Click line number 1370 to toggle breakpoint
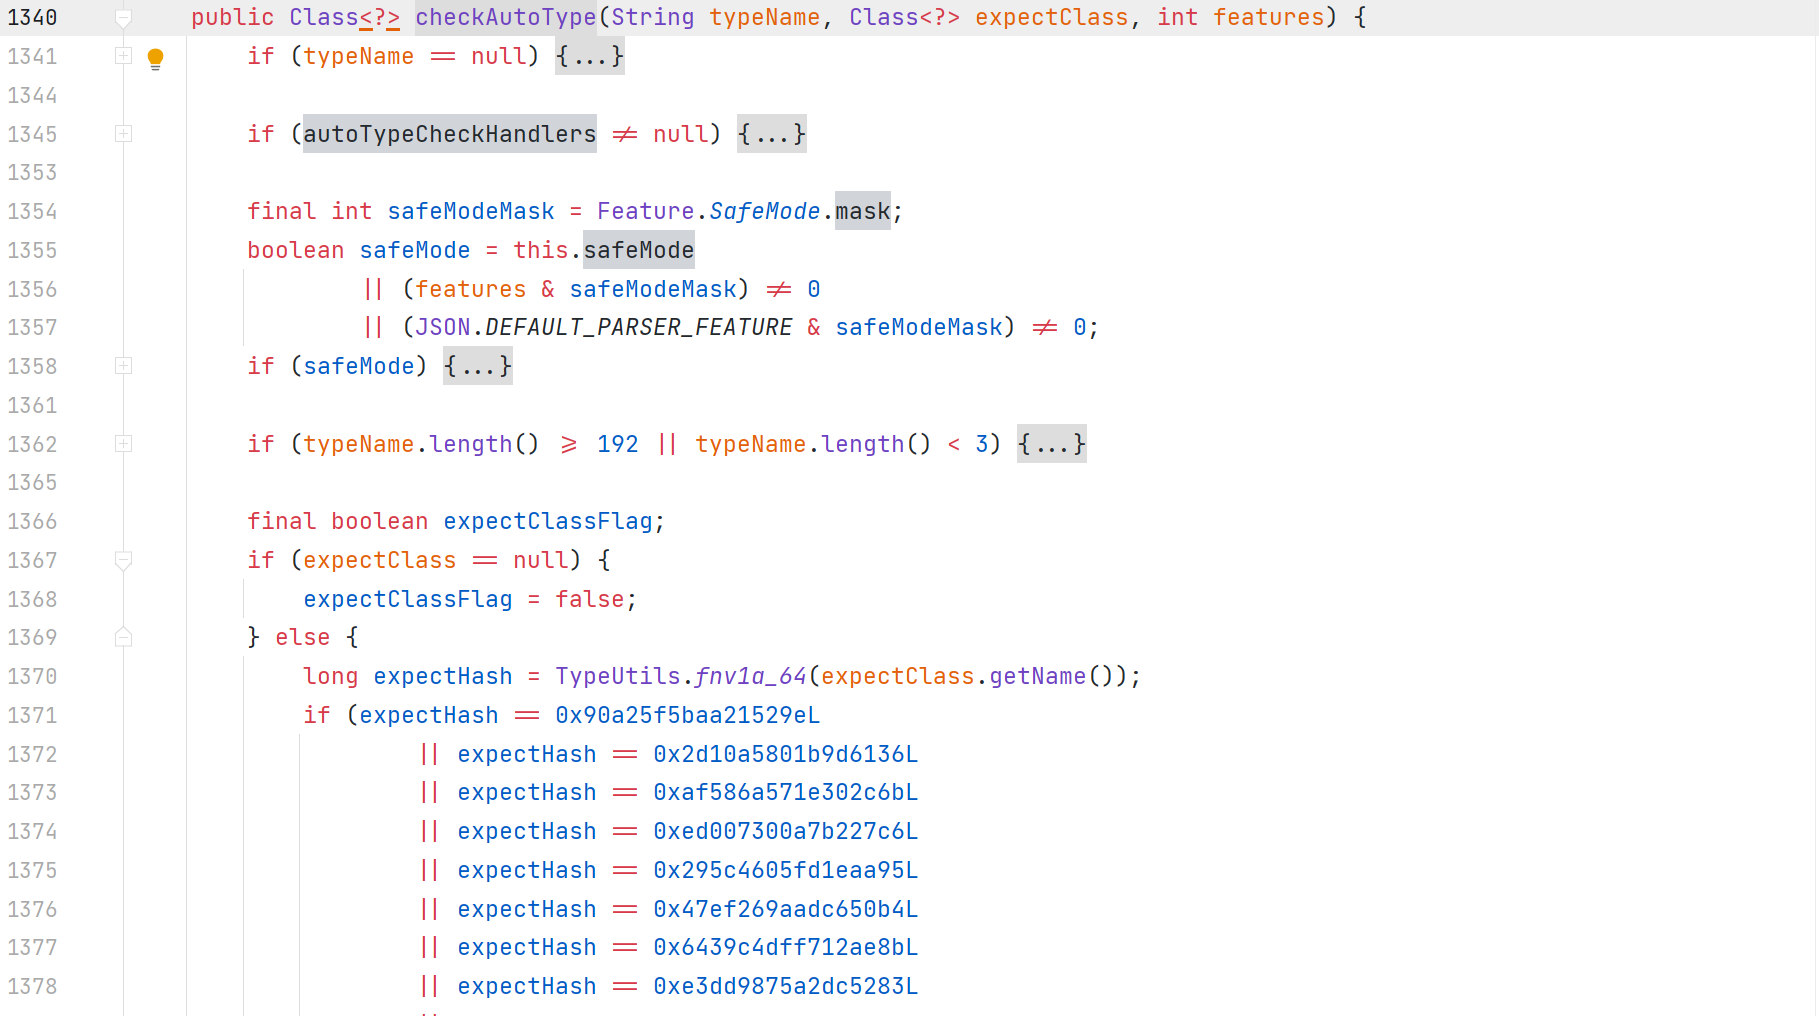The width and height of the screenshot is (1819, 1016). [32, 676]
